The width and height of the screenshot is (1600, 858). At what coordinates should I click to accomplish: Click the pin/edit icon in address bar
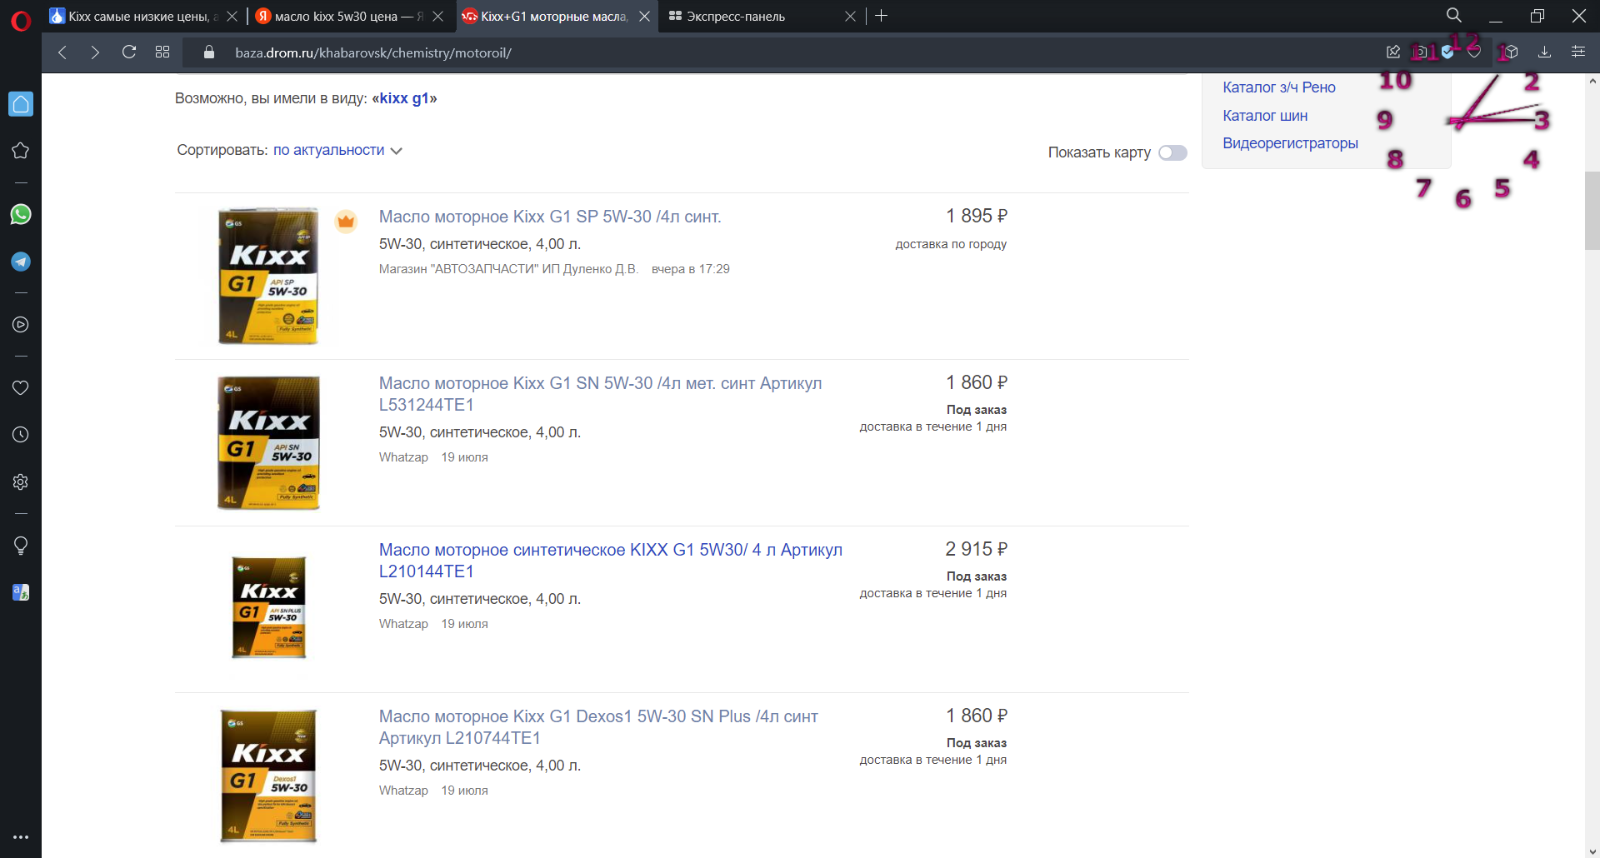click(x=1393, y=52)
